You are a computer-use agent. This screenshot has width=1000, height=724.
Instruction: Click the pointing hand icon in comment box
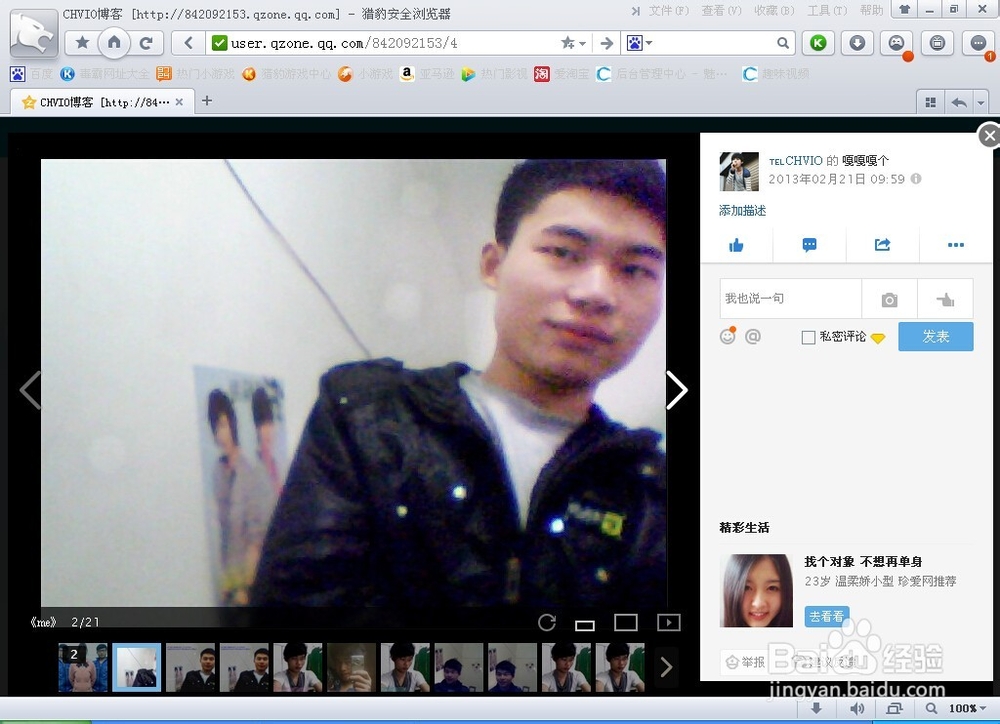click(945, 299)
